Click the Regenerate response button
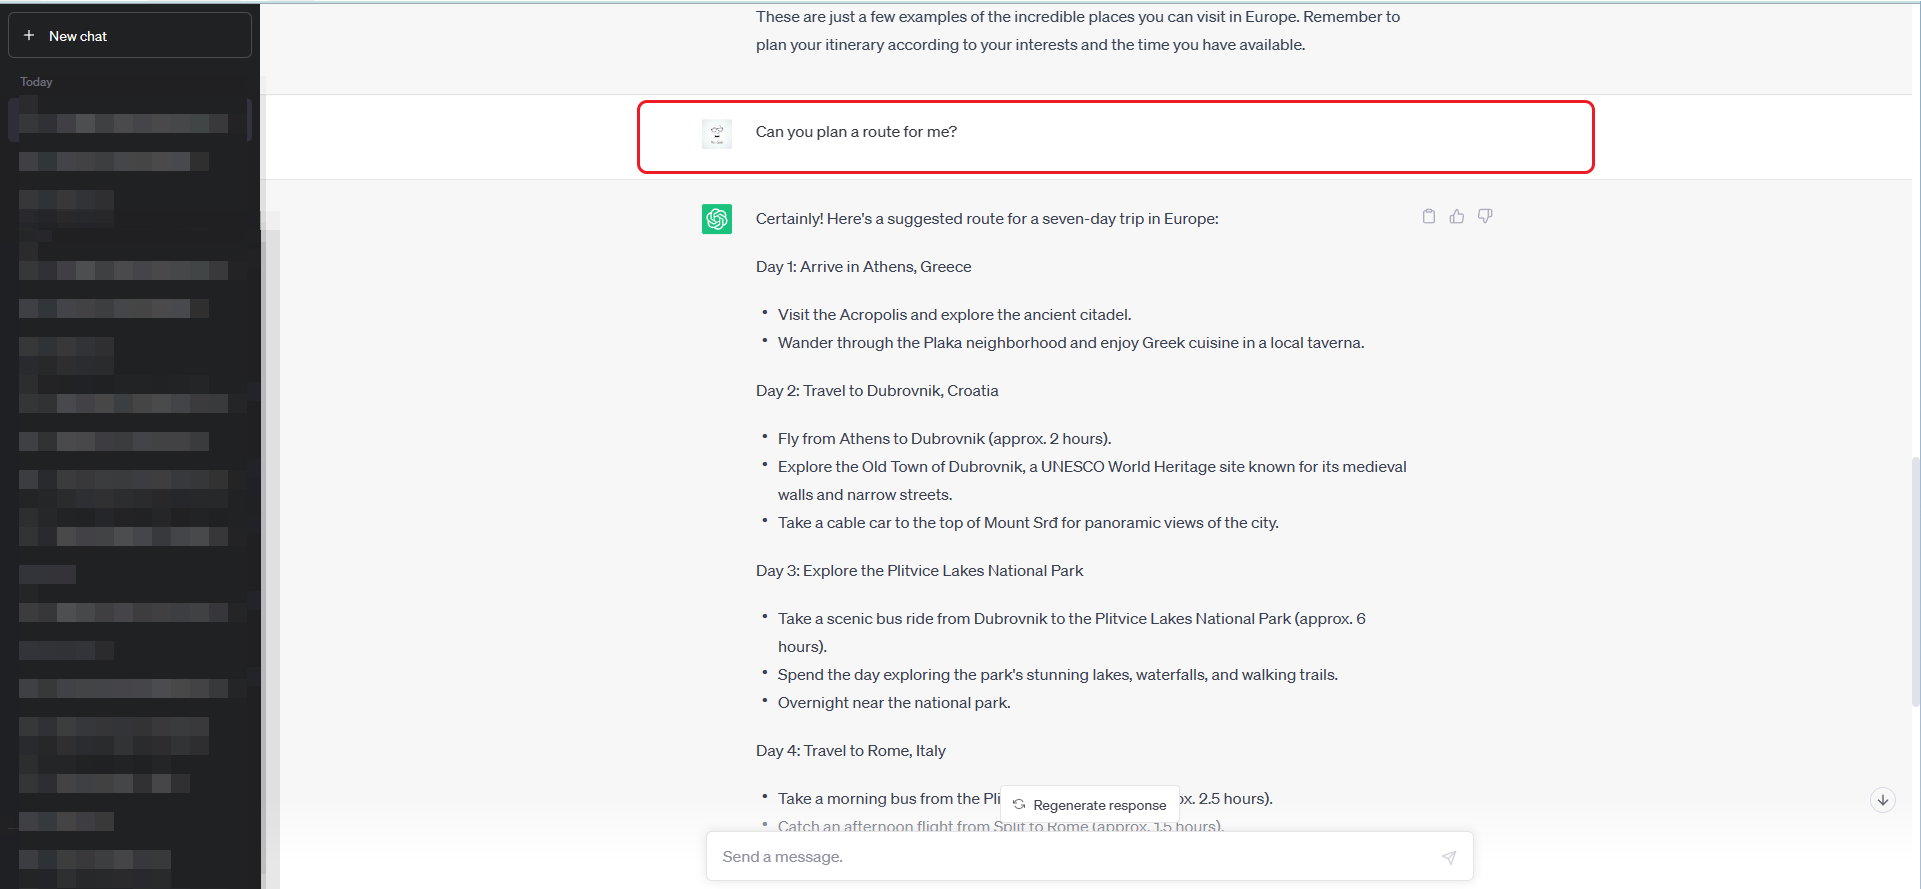Image resolution: width=1921 pixels, height=889 pixels. tap(1090, 804)
